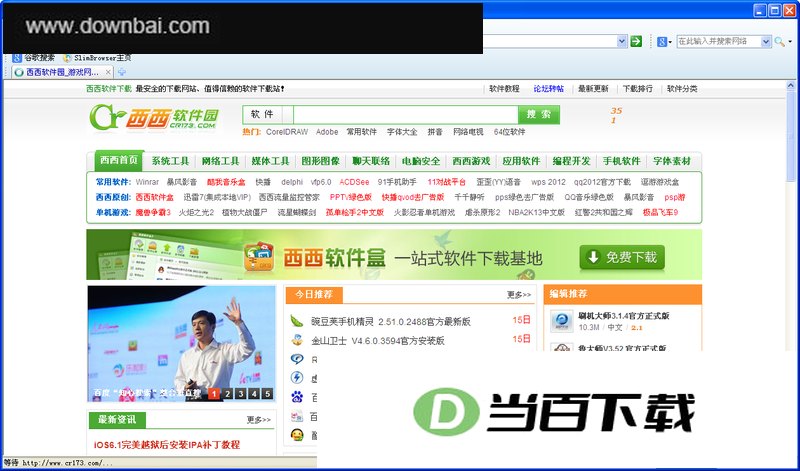Select slide 5 on the news carousel
800x471 pixels.
[267, 393]
